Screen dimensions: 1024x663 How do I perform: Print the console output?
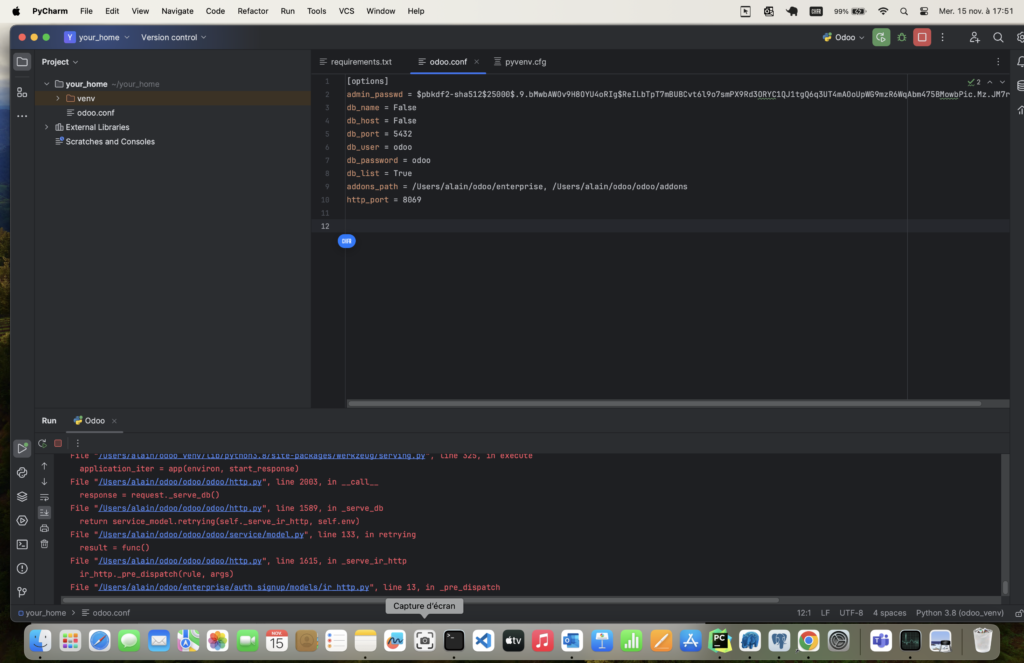click(x=44, y=528)
